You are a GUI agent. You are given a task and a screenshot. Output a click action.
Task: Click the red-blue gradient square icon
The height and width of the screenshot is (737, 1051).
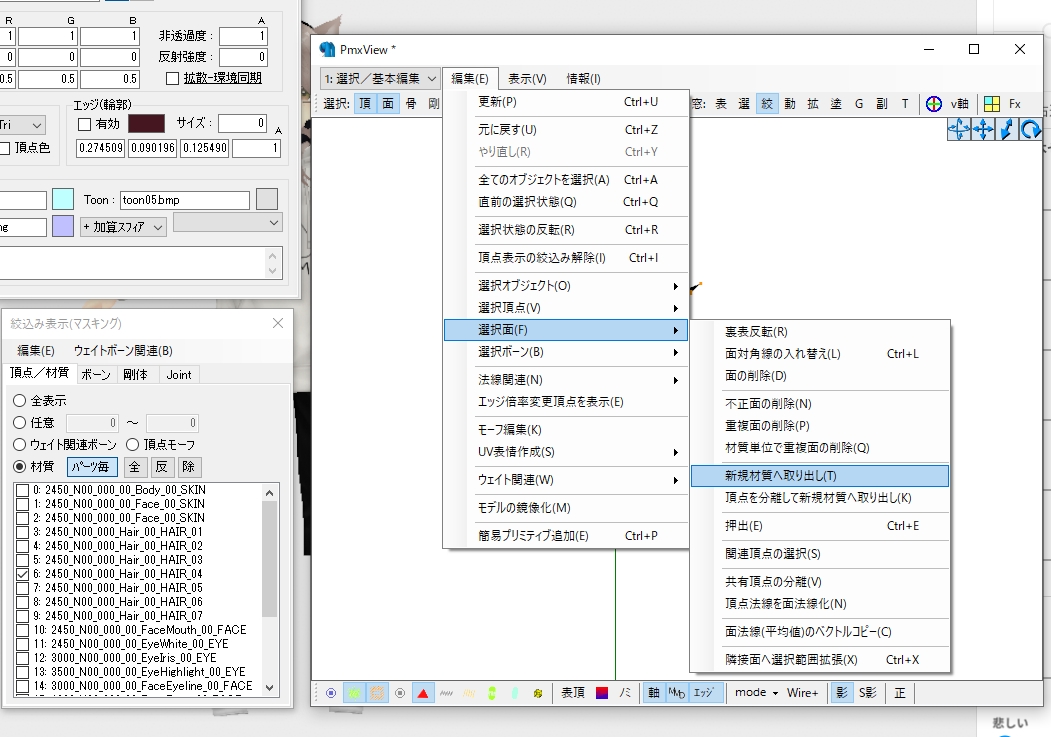(602, 693)
